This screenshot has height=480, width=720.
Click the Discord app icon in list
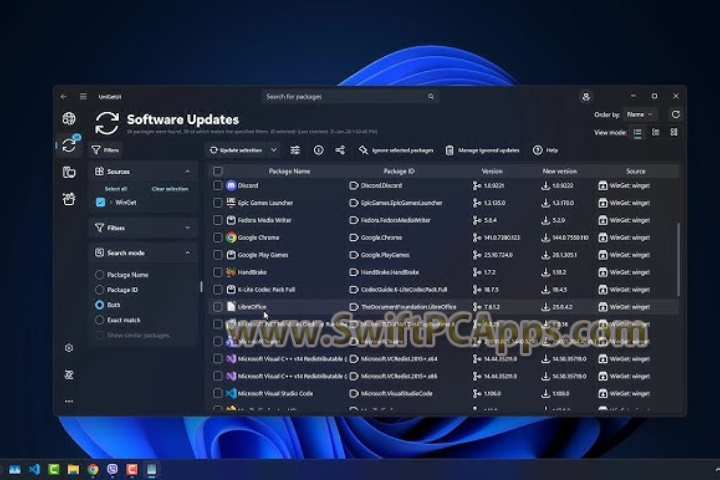tap(231, 185)
